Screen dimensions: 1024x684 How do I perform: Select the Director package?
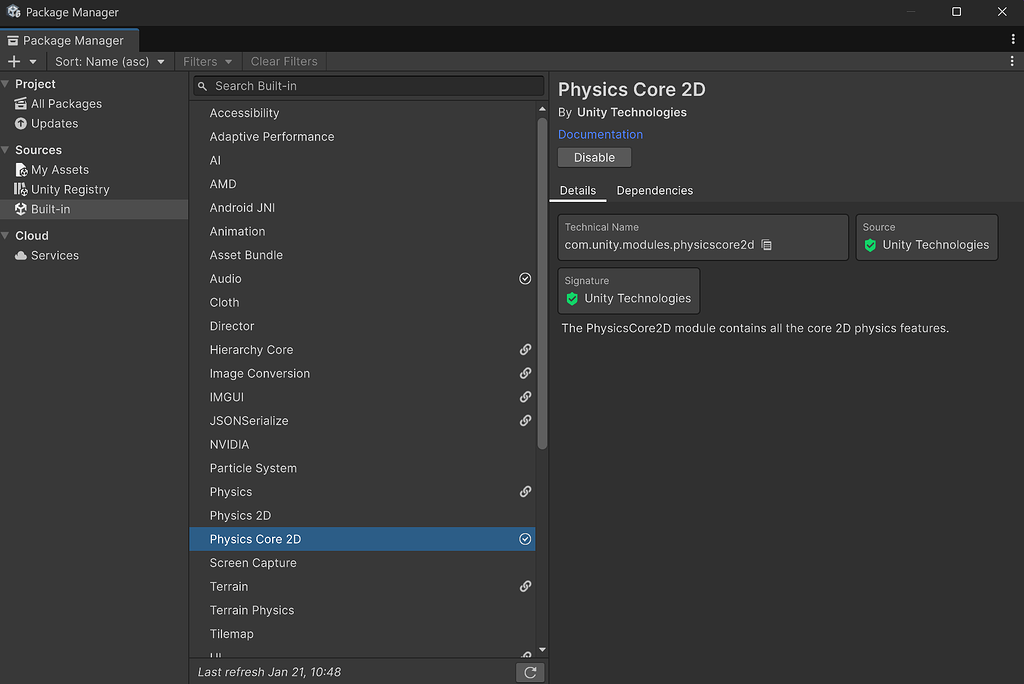tap(362, 326)
